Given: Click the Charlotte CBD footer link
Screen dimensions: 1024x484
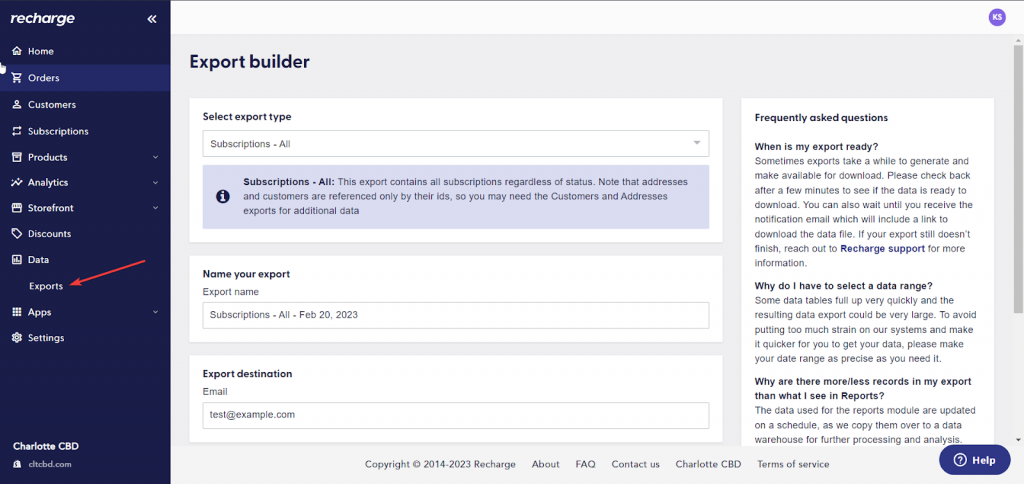Looking at the screenshot, I should pyautogui.click(x=709, y=464).
